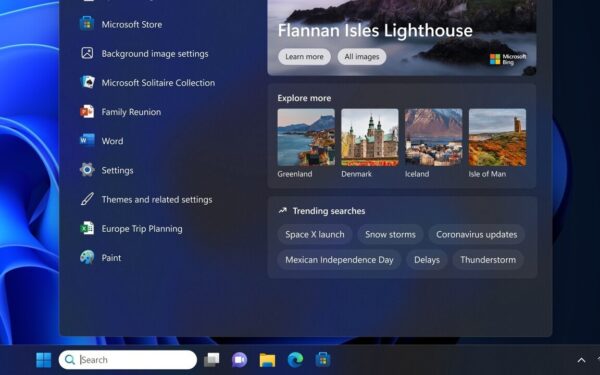Click the Background image settings picture icon
This screenshot has height=375, width=600.
[87, 53]
